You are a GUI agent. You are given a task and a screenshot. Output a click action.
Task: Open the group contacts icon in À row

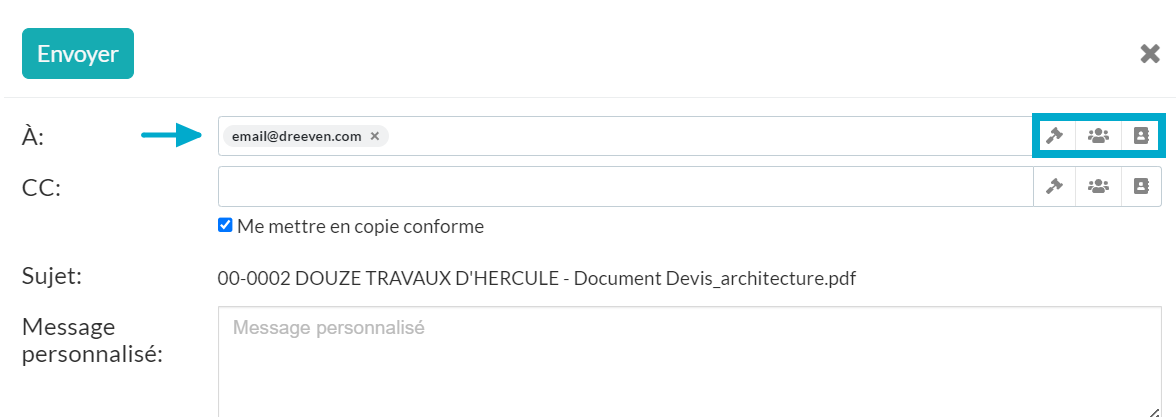point(1098,136)
